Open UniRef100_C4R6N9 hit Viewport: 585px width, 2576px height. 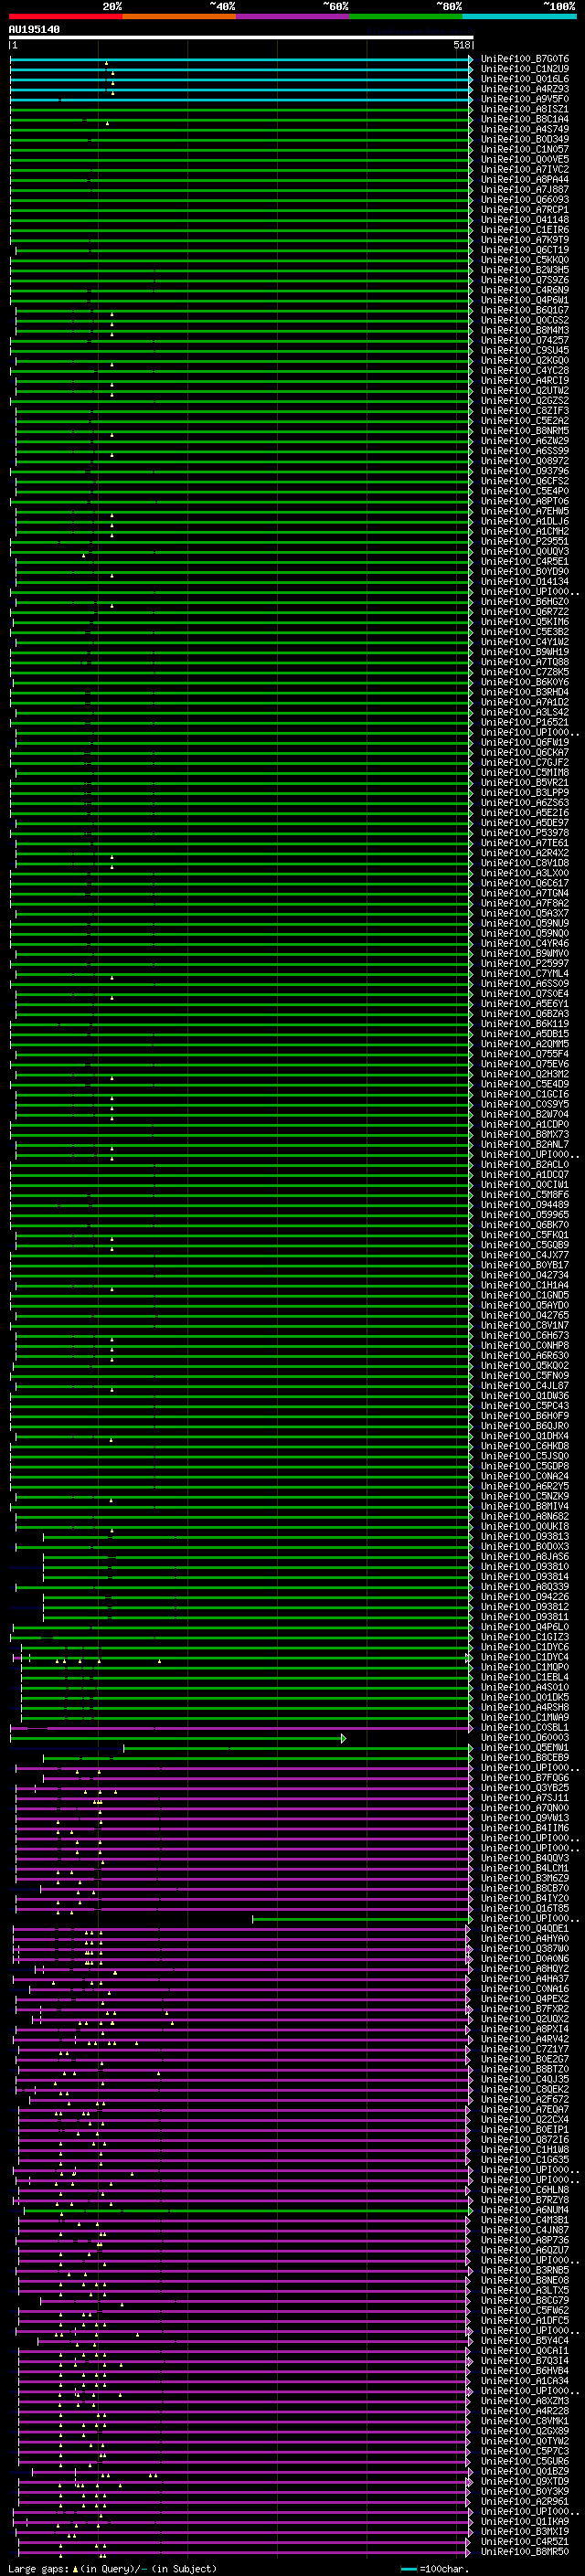pos(525,290)
